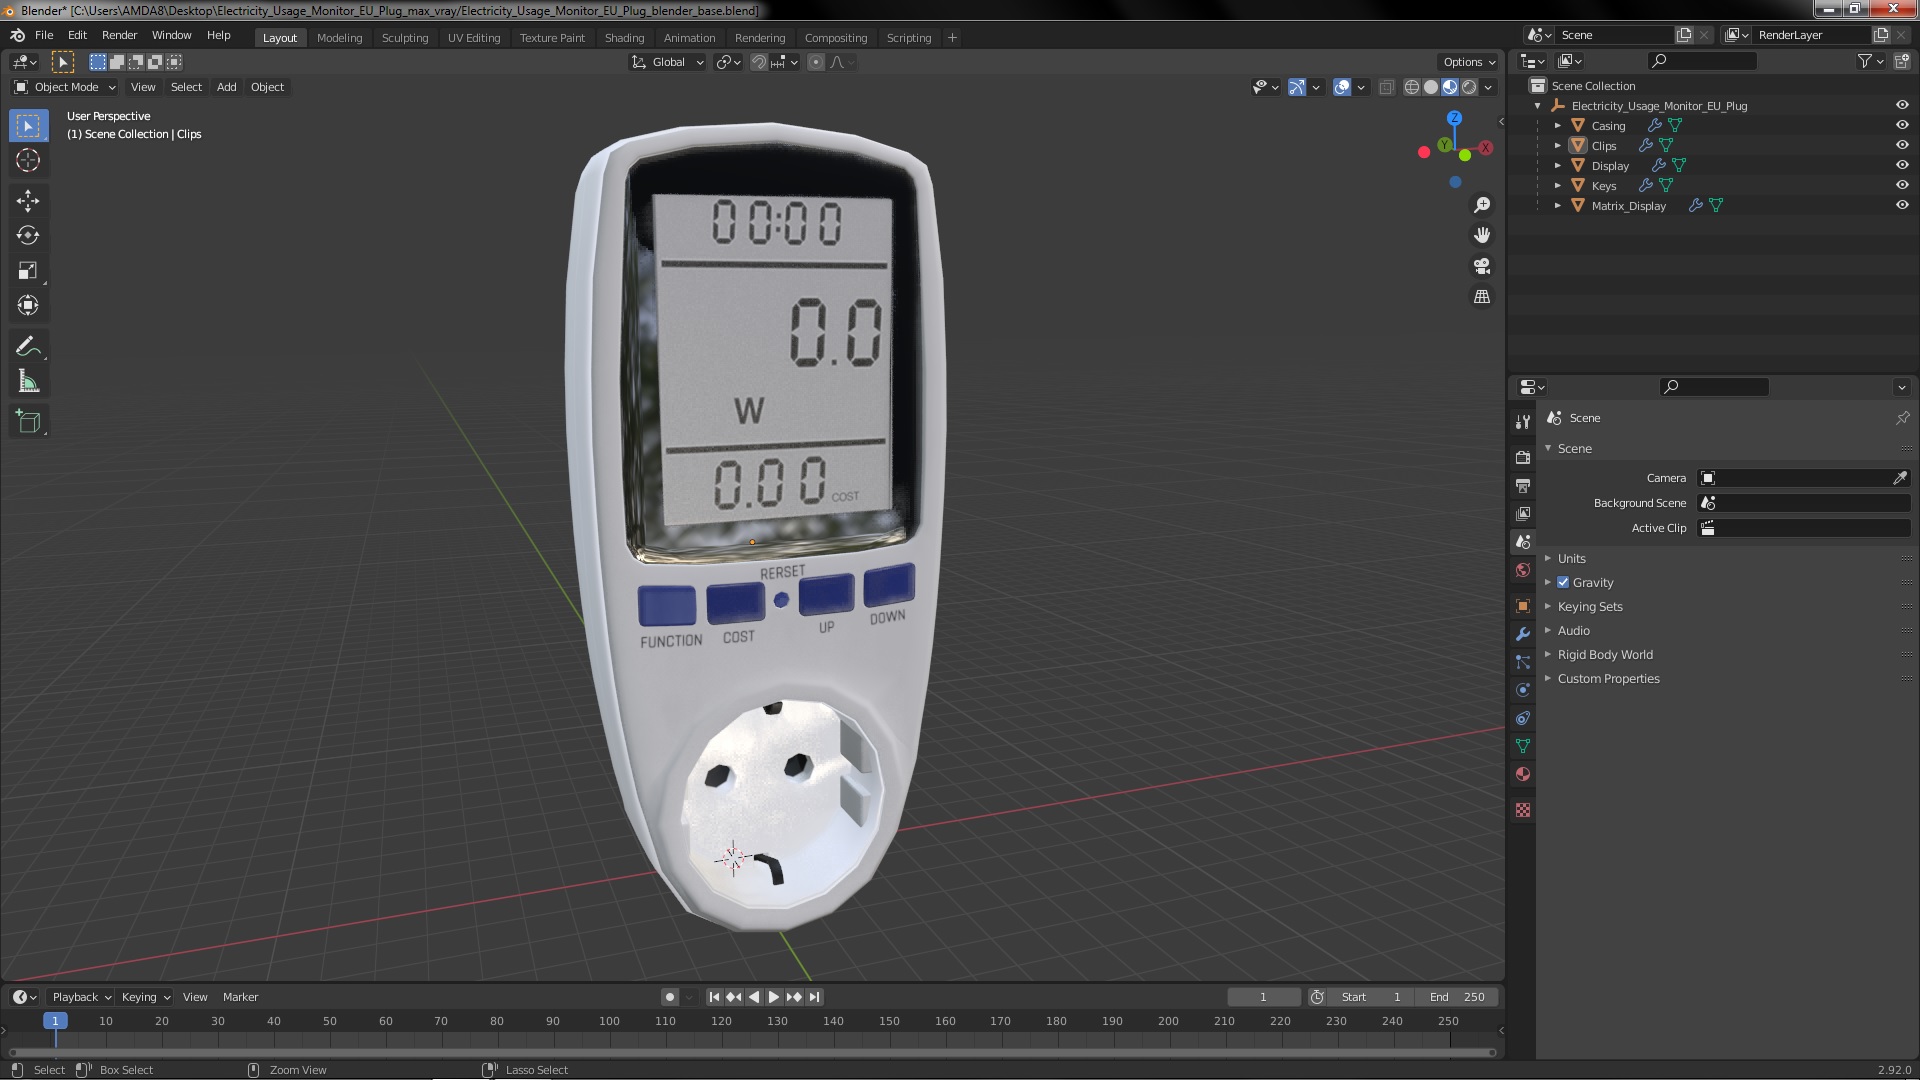This screenshot has width=1920, height=1080.
Task: Expand the Keys object tree
Action: point(1558,185)
